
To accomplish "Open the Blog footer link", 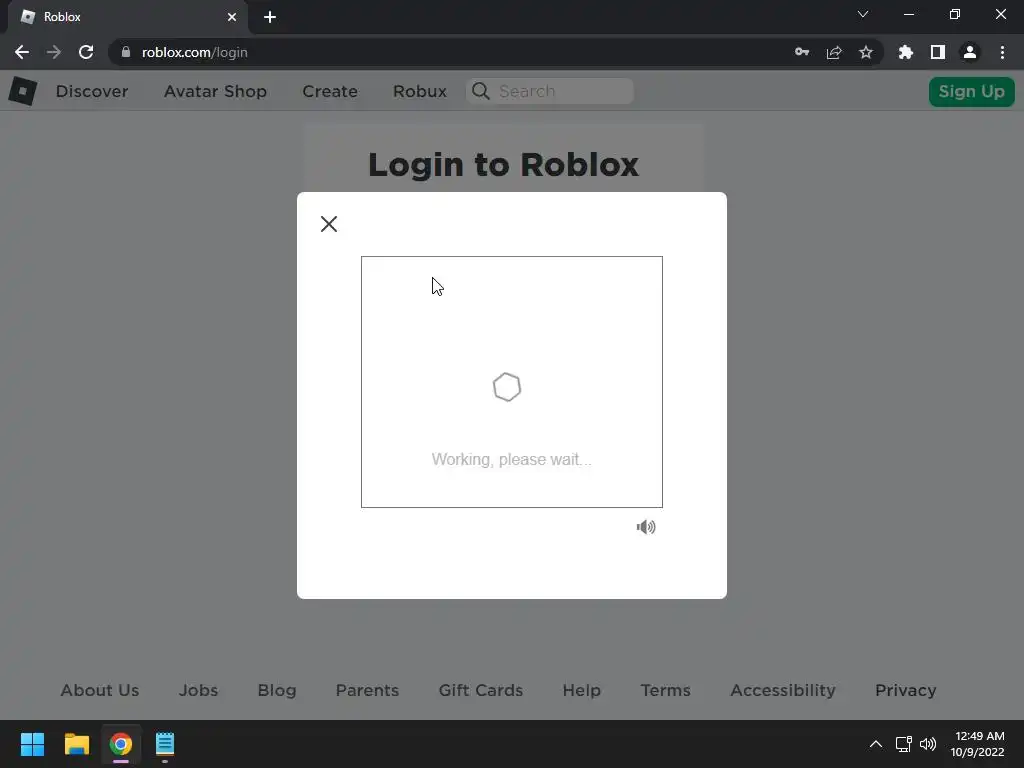I will (277, 690).
